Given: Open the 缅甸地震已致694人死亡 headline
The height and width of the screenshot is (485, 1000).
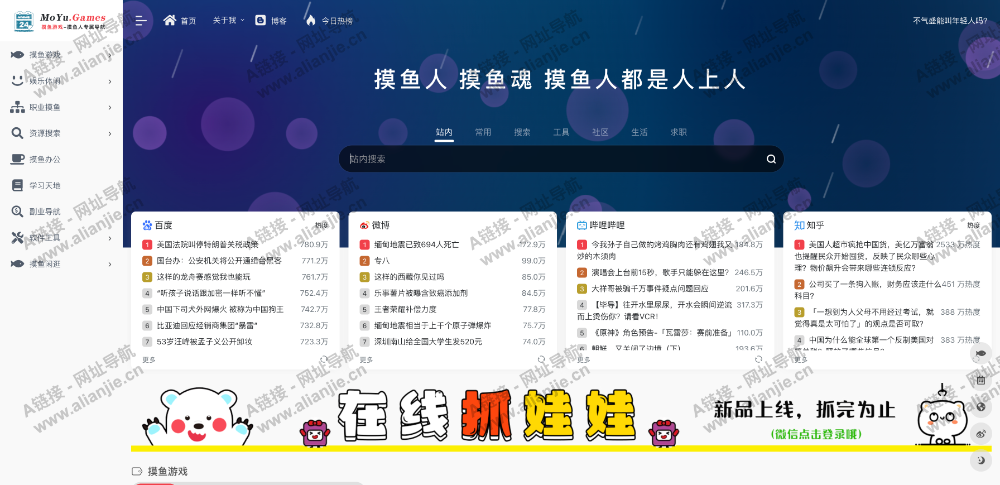Looking at the screenshot, I should click(x=416, y=244).
